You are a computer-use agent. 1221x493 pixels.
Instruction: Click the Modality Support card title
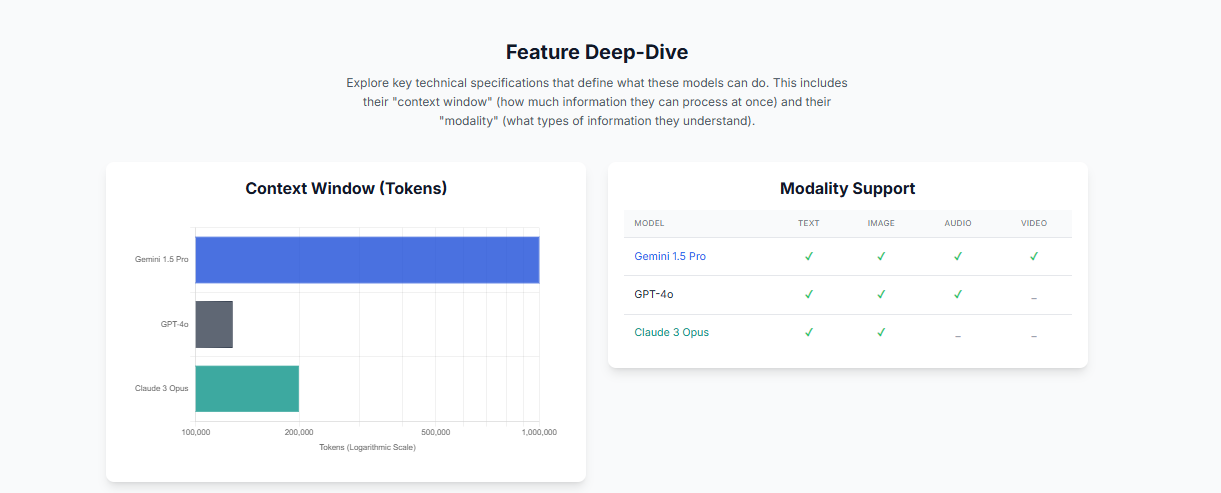847,188
